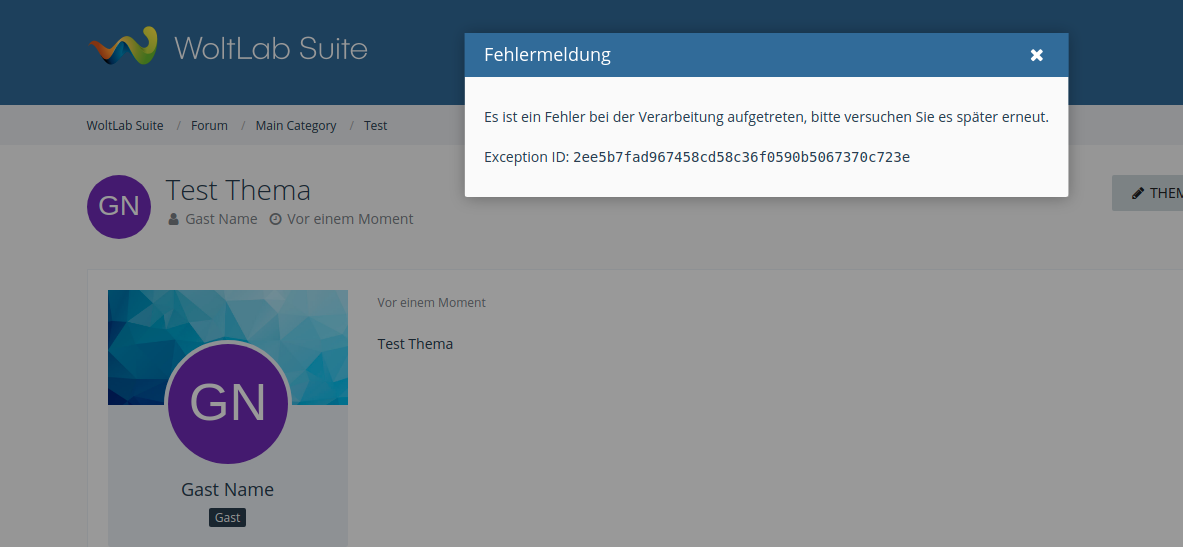Navigate to Main Category breadcrumb
This screenshot has width=1183, height=547.
point(296,126)
